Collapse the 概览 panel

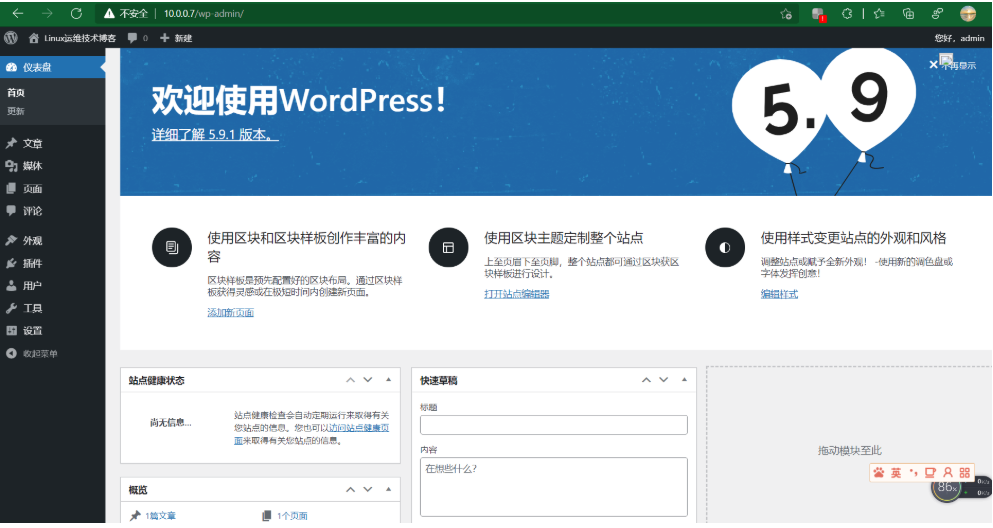point(388,489)
